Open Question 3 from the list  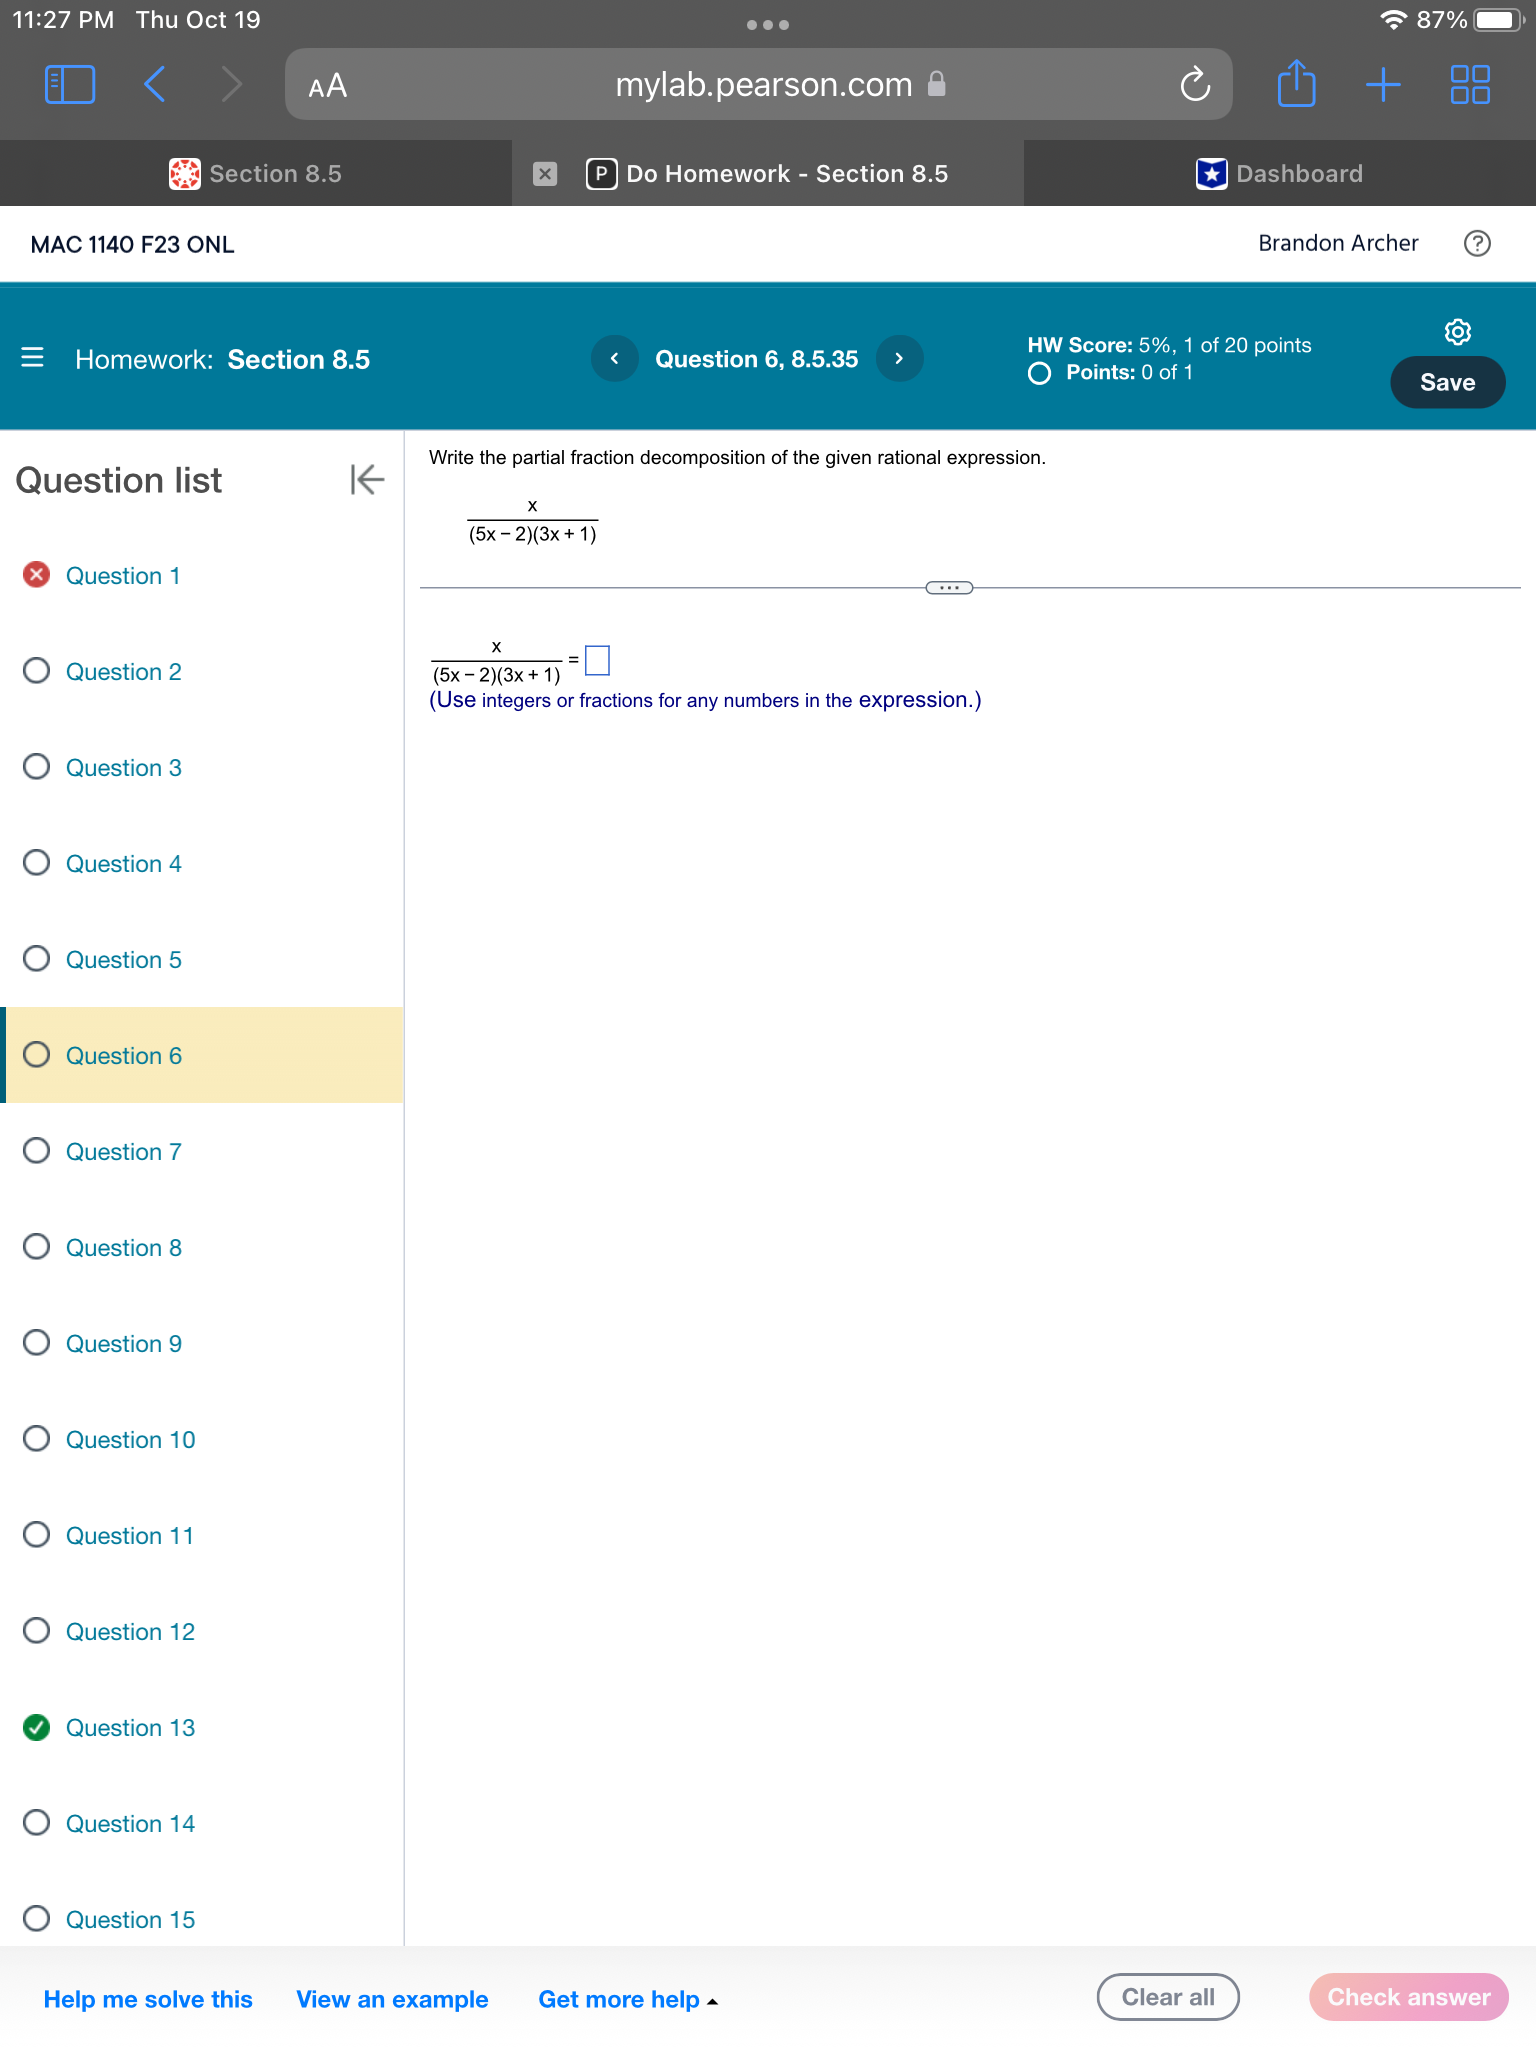click(124, 768)
